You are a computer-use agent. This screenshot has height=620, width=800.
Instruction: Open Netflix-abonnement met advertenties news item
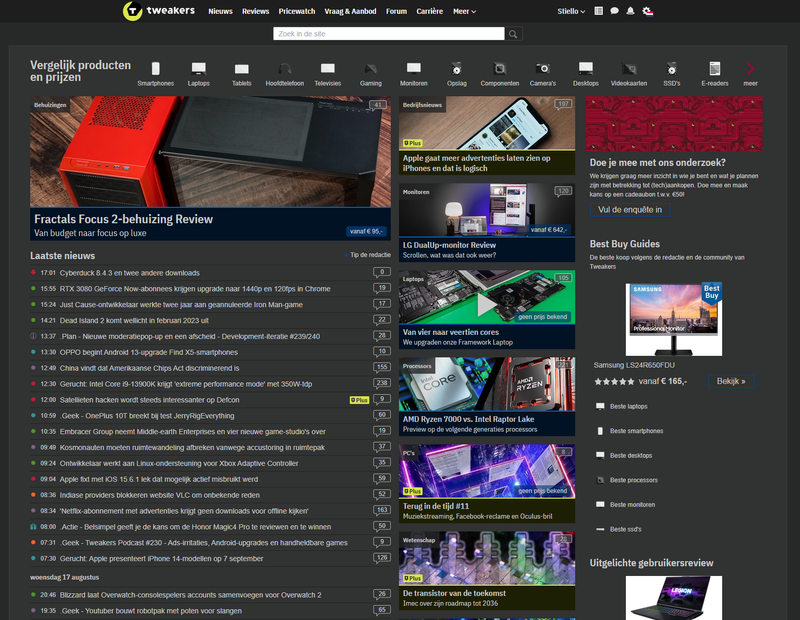184,511
